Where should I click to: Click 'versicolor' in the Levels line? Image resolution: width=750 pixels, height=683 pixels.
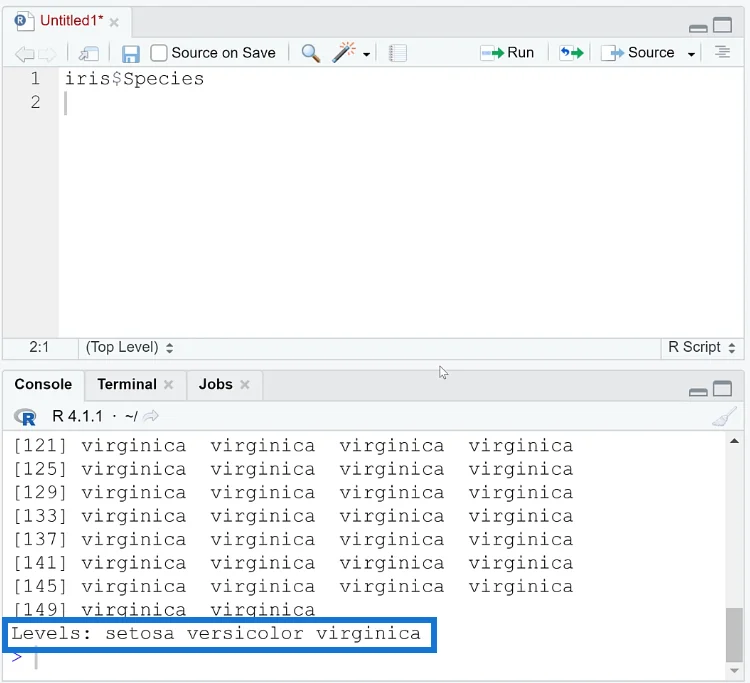pos(245,633)
